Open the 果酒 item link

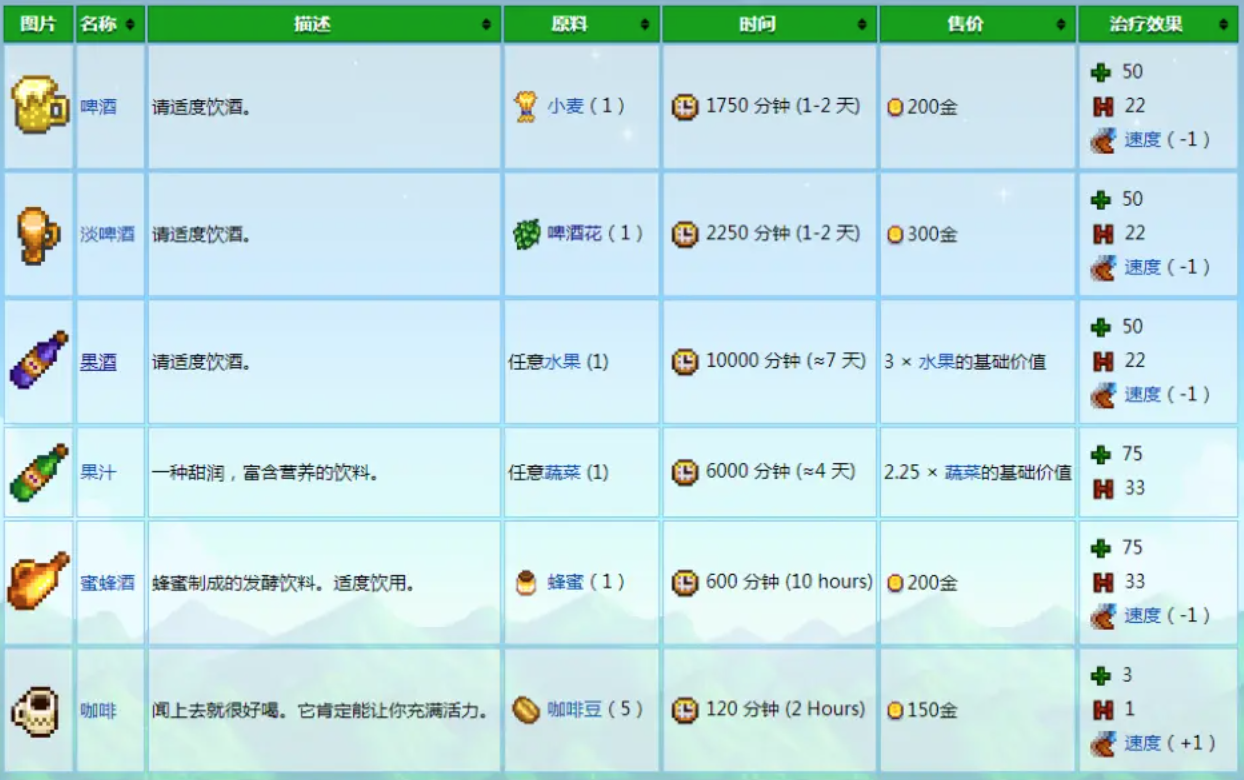tap(98, 362)
